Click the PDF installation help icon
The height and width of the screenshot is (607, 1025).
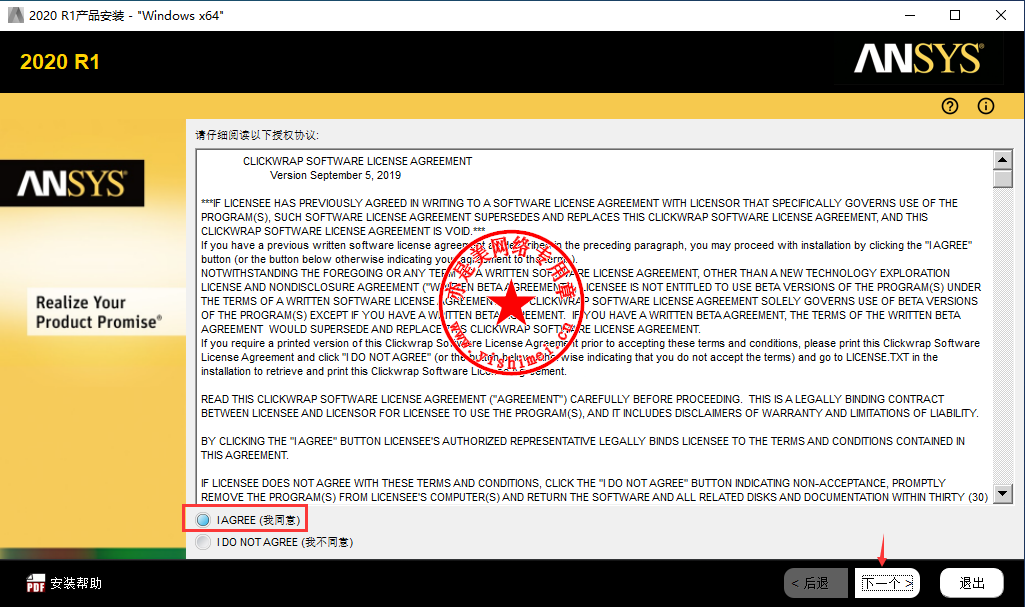(x=35, y=583)
